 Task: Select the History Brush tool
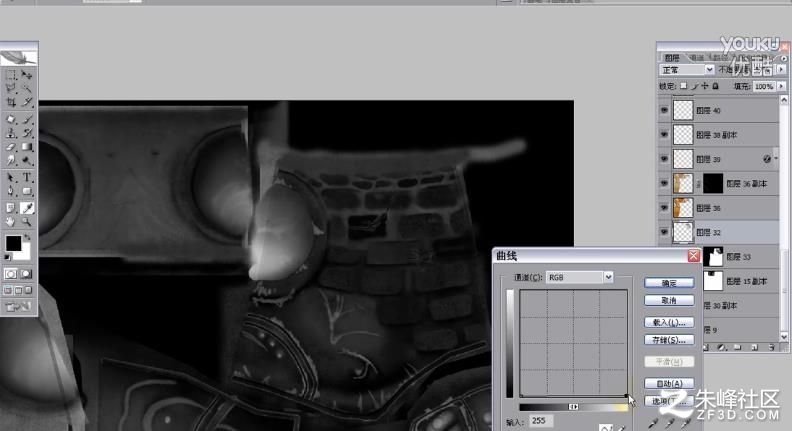click(x=27, y=133)
